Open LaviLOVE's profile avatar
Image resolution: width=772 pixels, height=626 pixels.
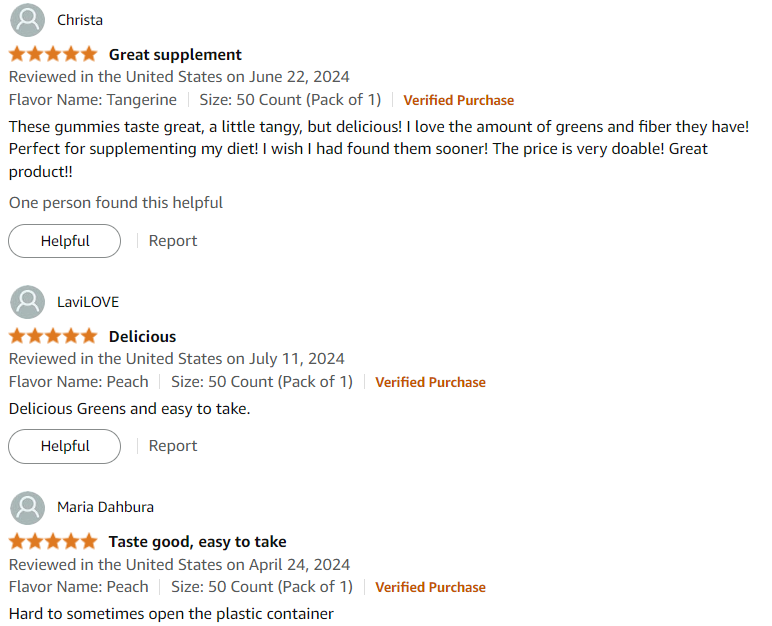[x=28, y=302]
